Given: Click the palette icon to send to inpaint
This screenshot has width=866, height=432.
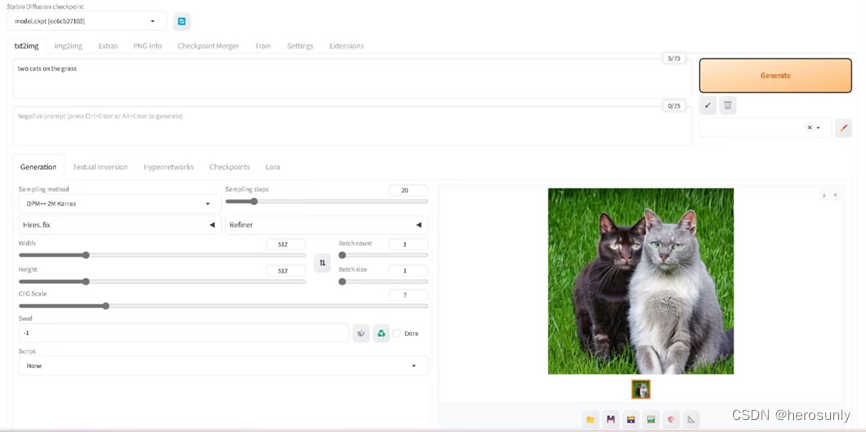Looking at the screenshot, I should (671, 419).
